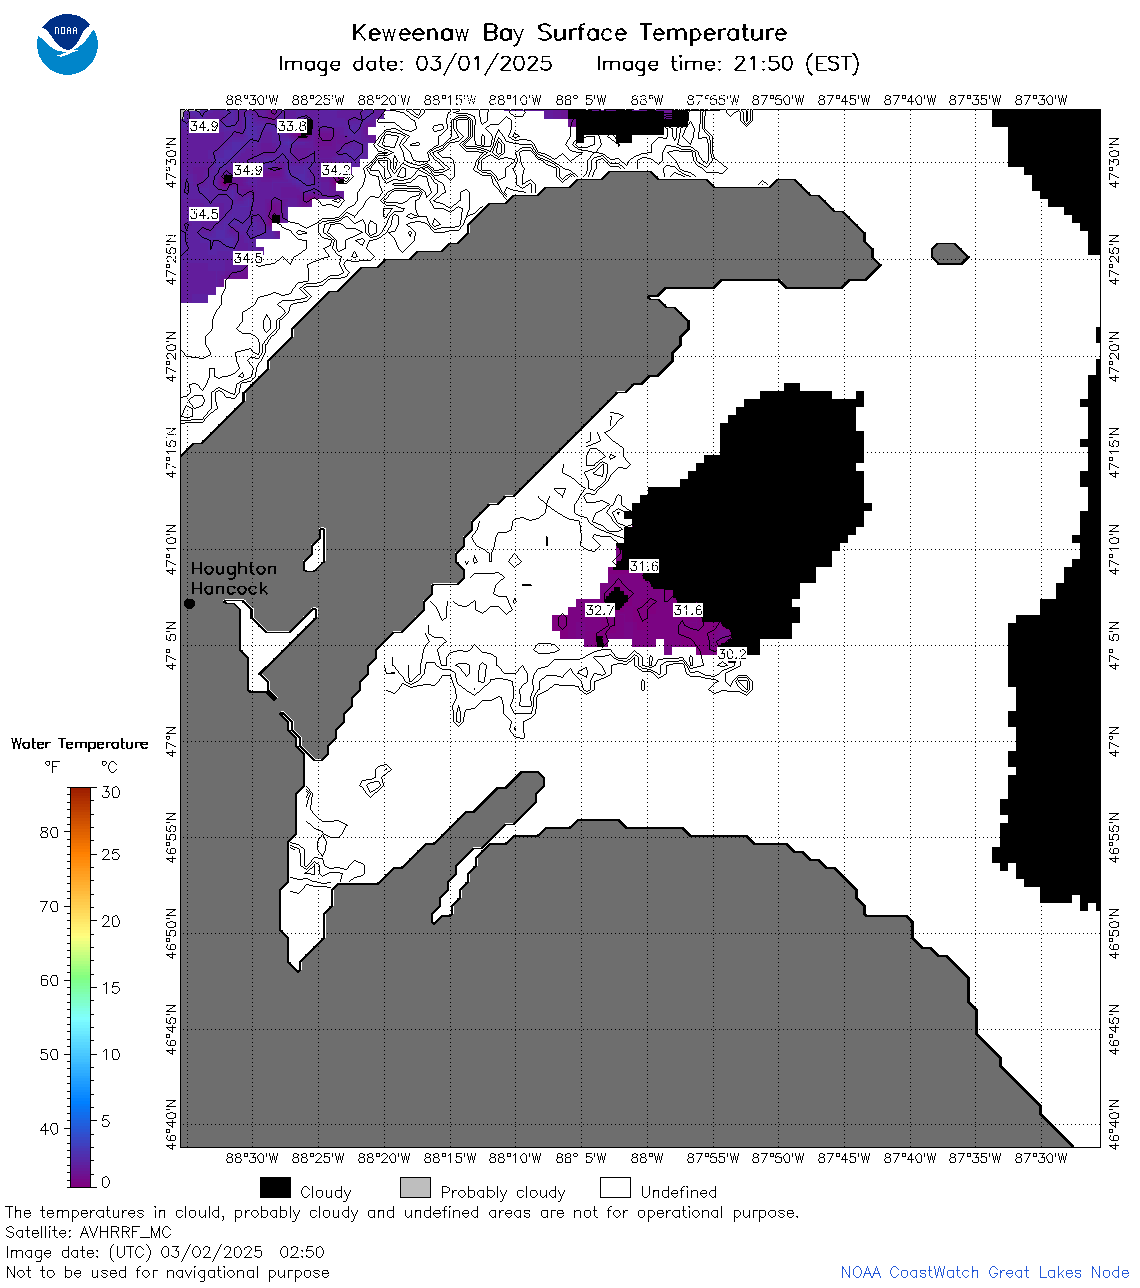Click the Image date (UTC) 03/02/2025 02:50 line
1140x1288 pixels.
165,1252
